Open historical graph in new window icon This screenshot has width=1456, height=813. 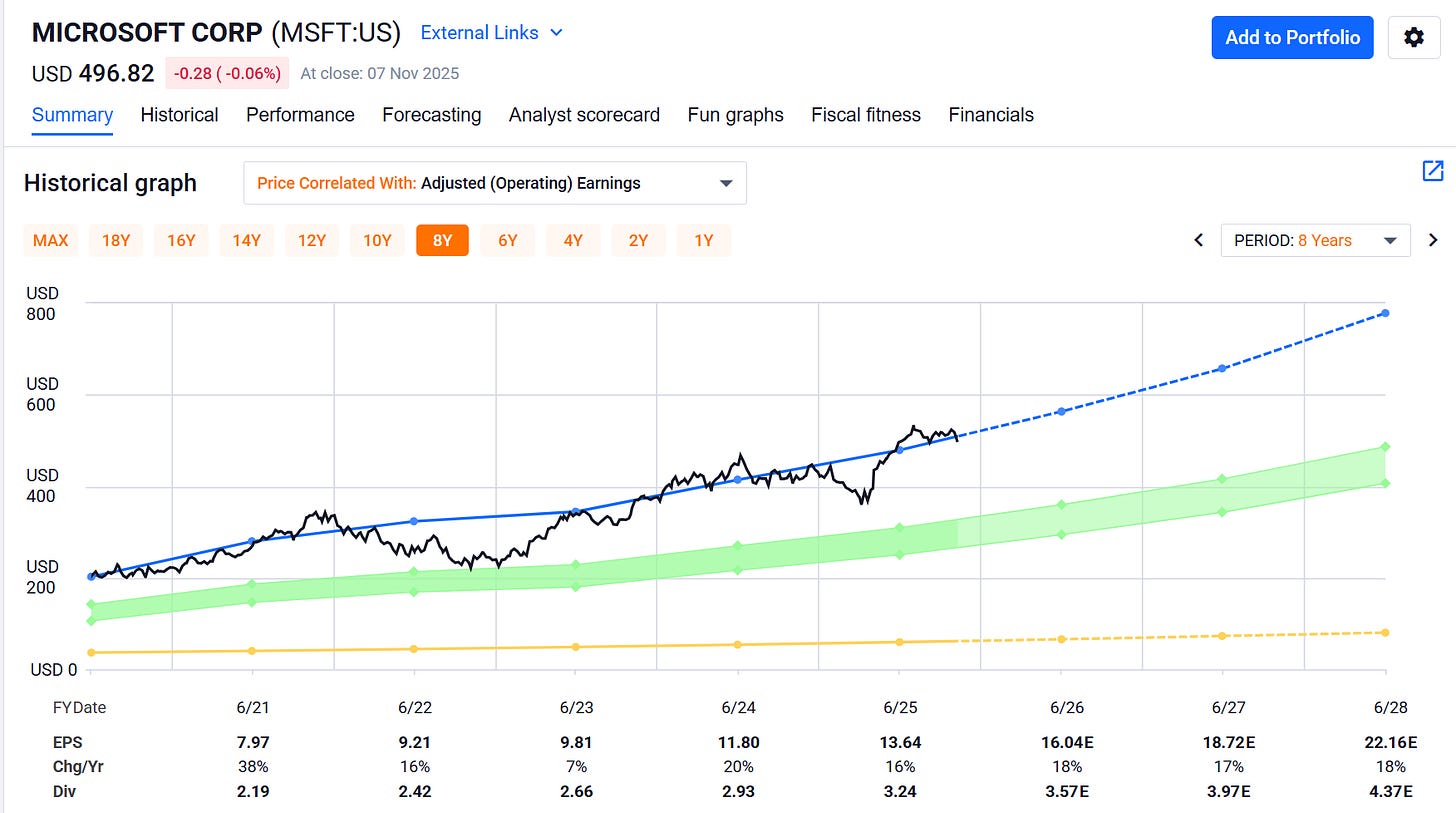coord(1432,171)
